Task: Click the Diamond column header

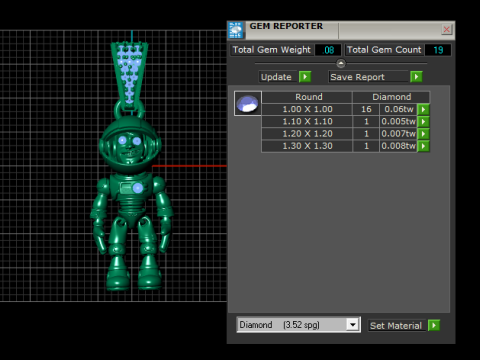Action: 391,97
